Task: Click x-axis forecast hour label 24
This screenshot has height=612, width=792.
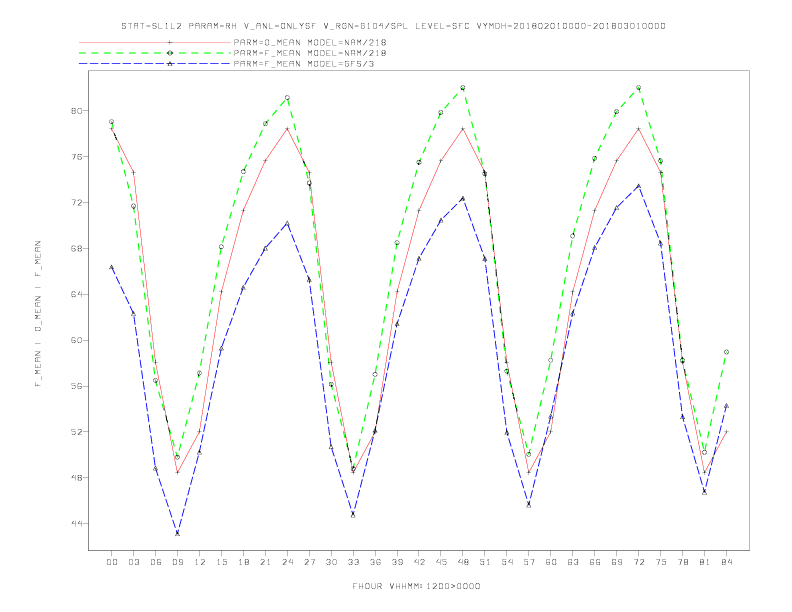Action: (x=287, y=562)
